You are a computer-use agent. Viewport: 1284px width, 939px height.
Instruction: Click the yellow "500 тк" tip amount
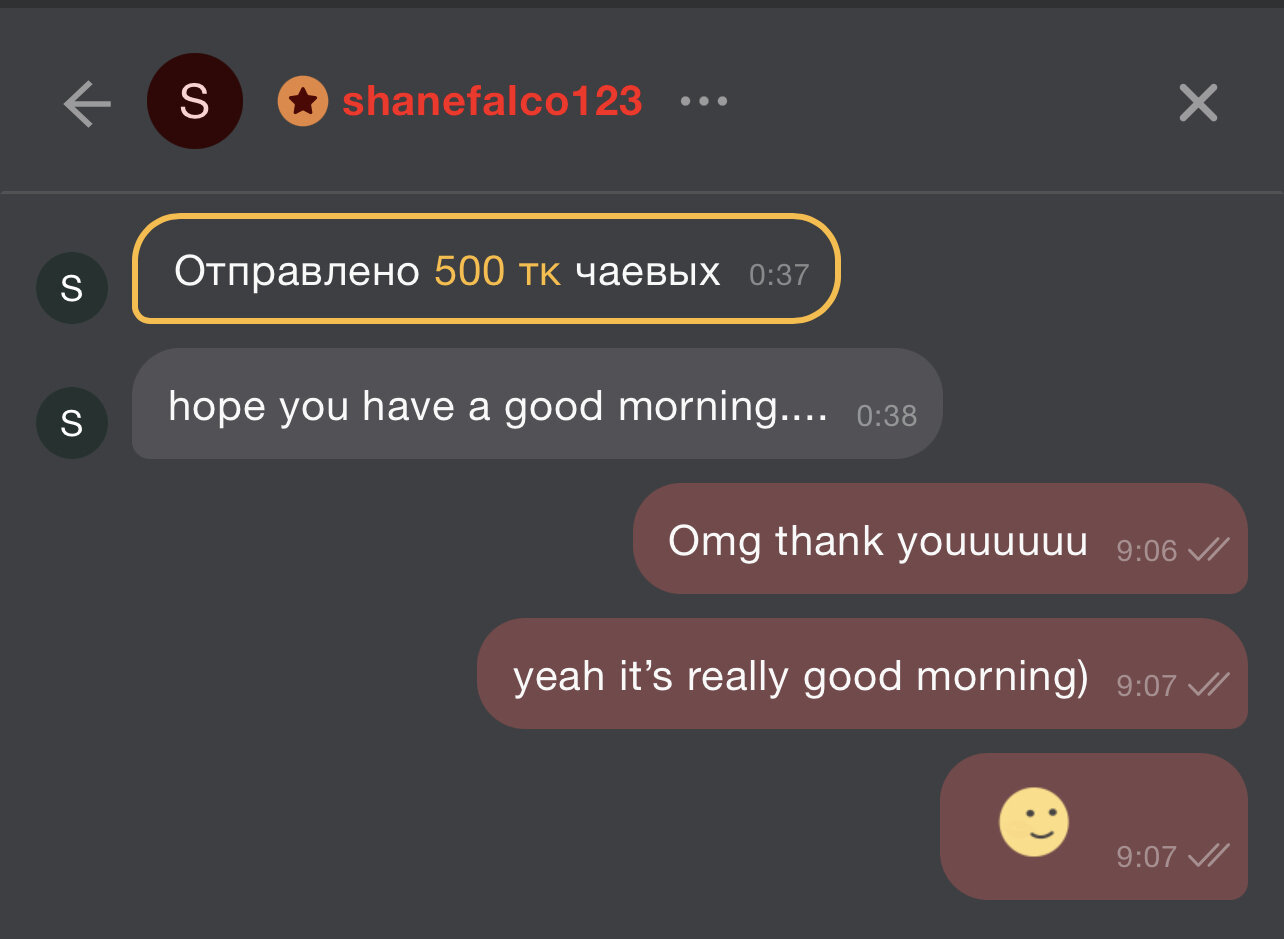(497, 272)
